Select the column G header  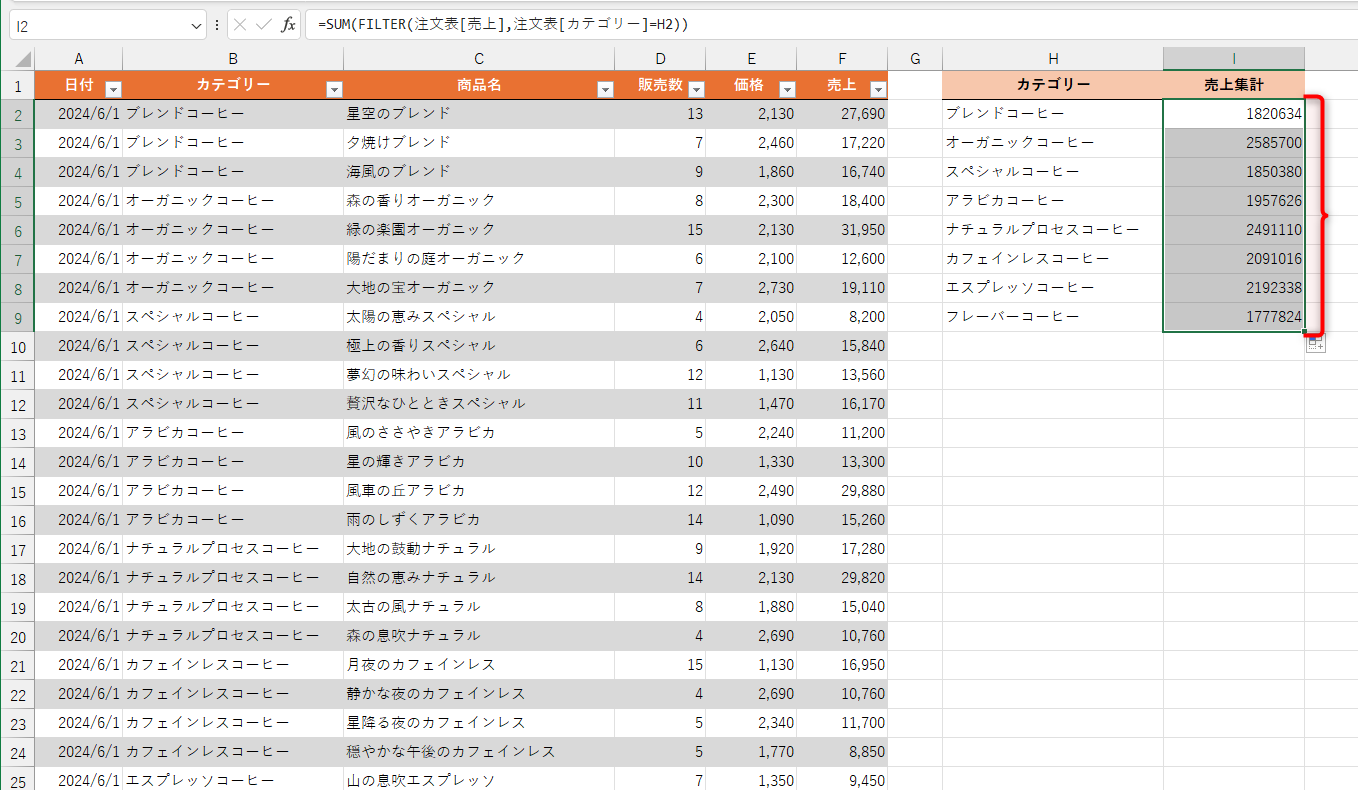click(914, 57)
